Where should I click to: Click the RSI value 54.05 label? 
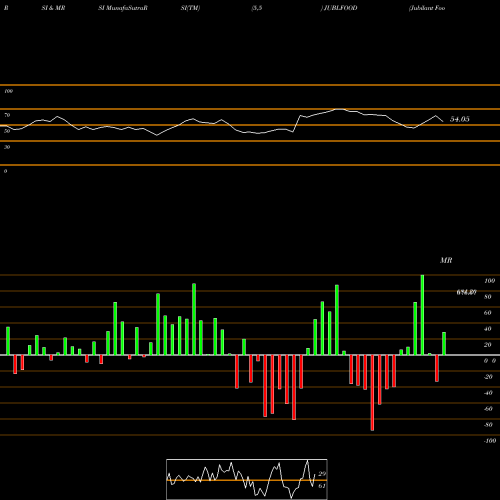459,119
